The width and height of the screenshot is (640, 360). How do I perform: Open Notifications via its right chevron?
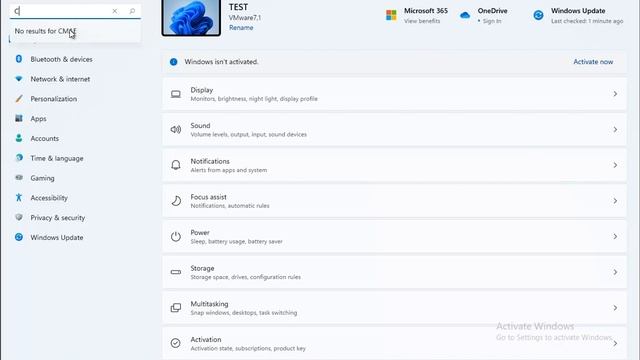(x=615, y=165)
